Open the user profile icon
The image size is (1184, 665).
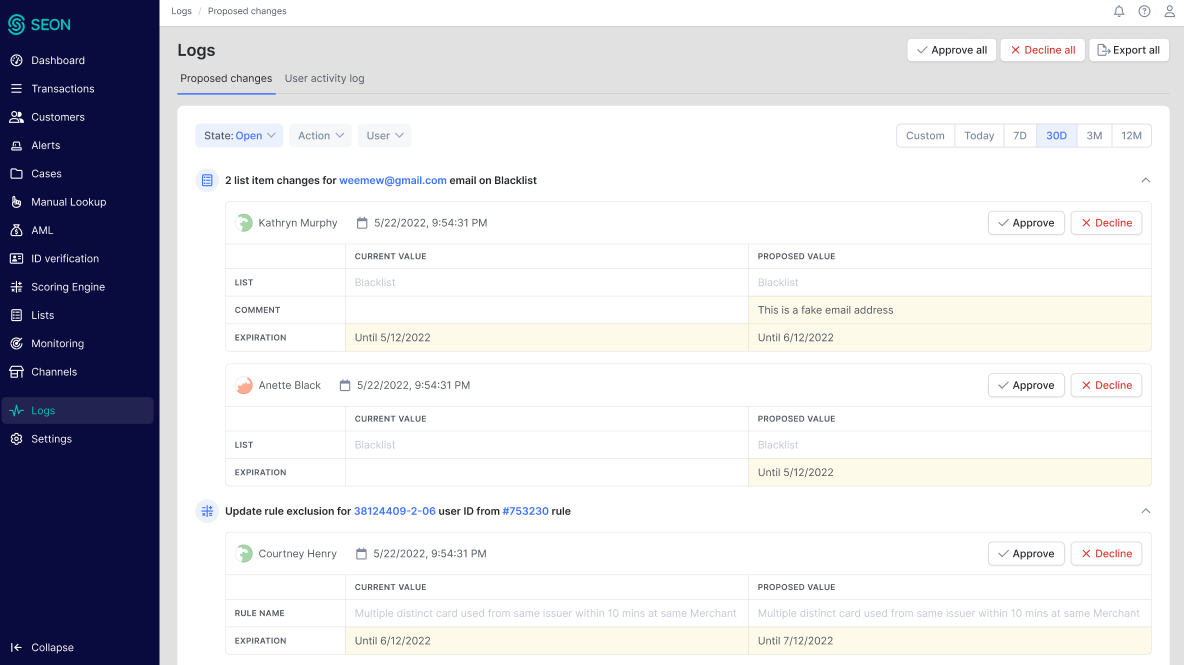1169,11
